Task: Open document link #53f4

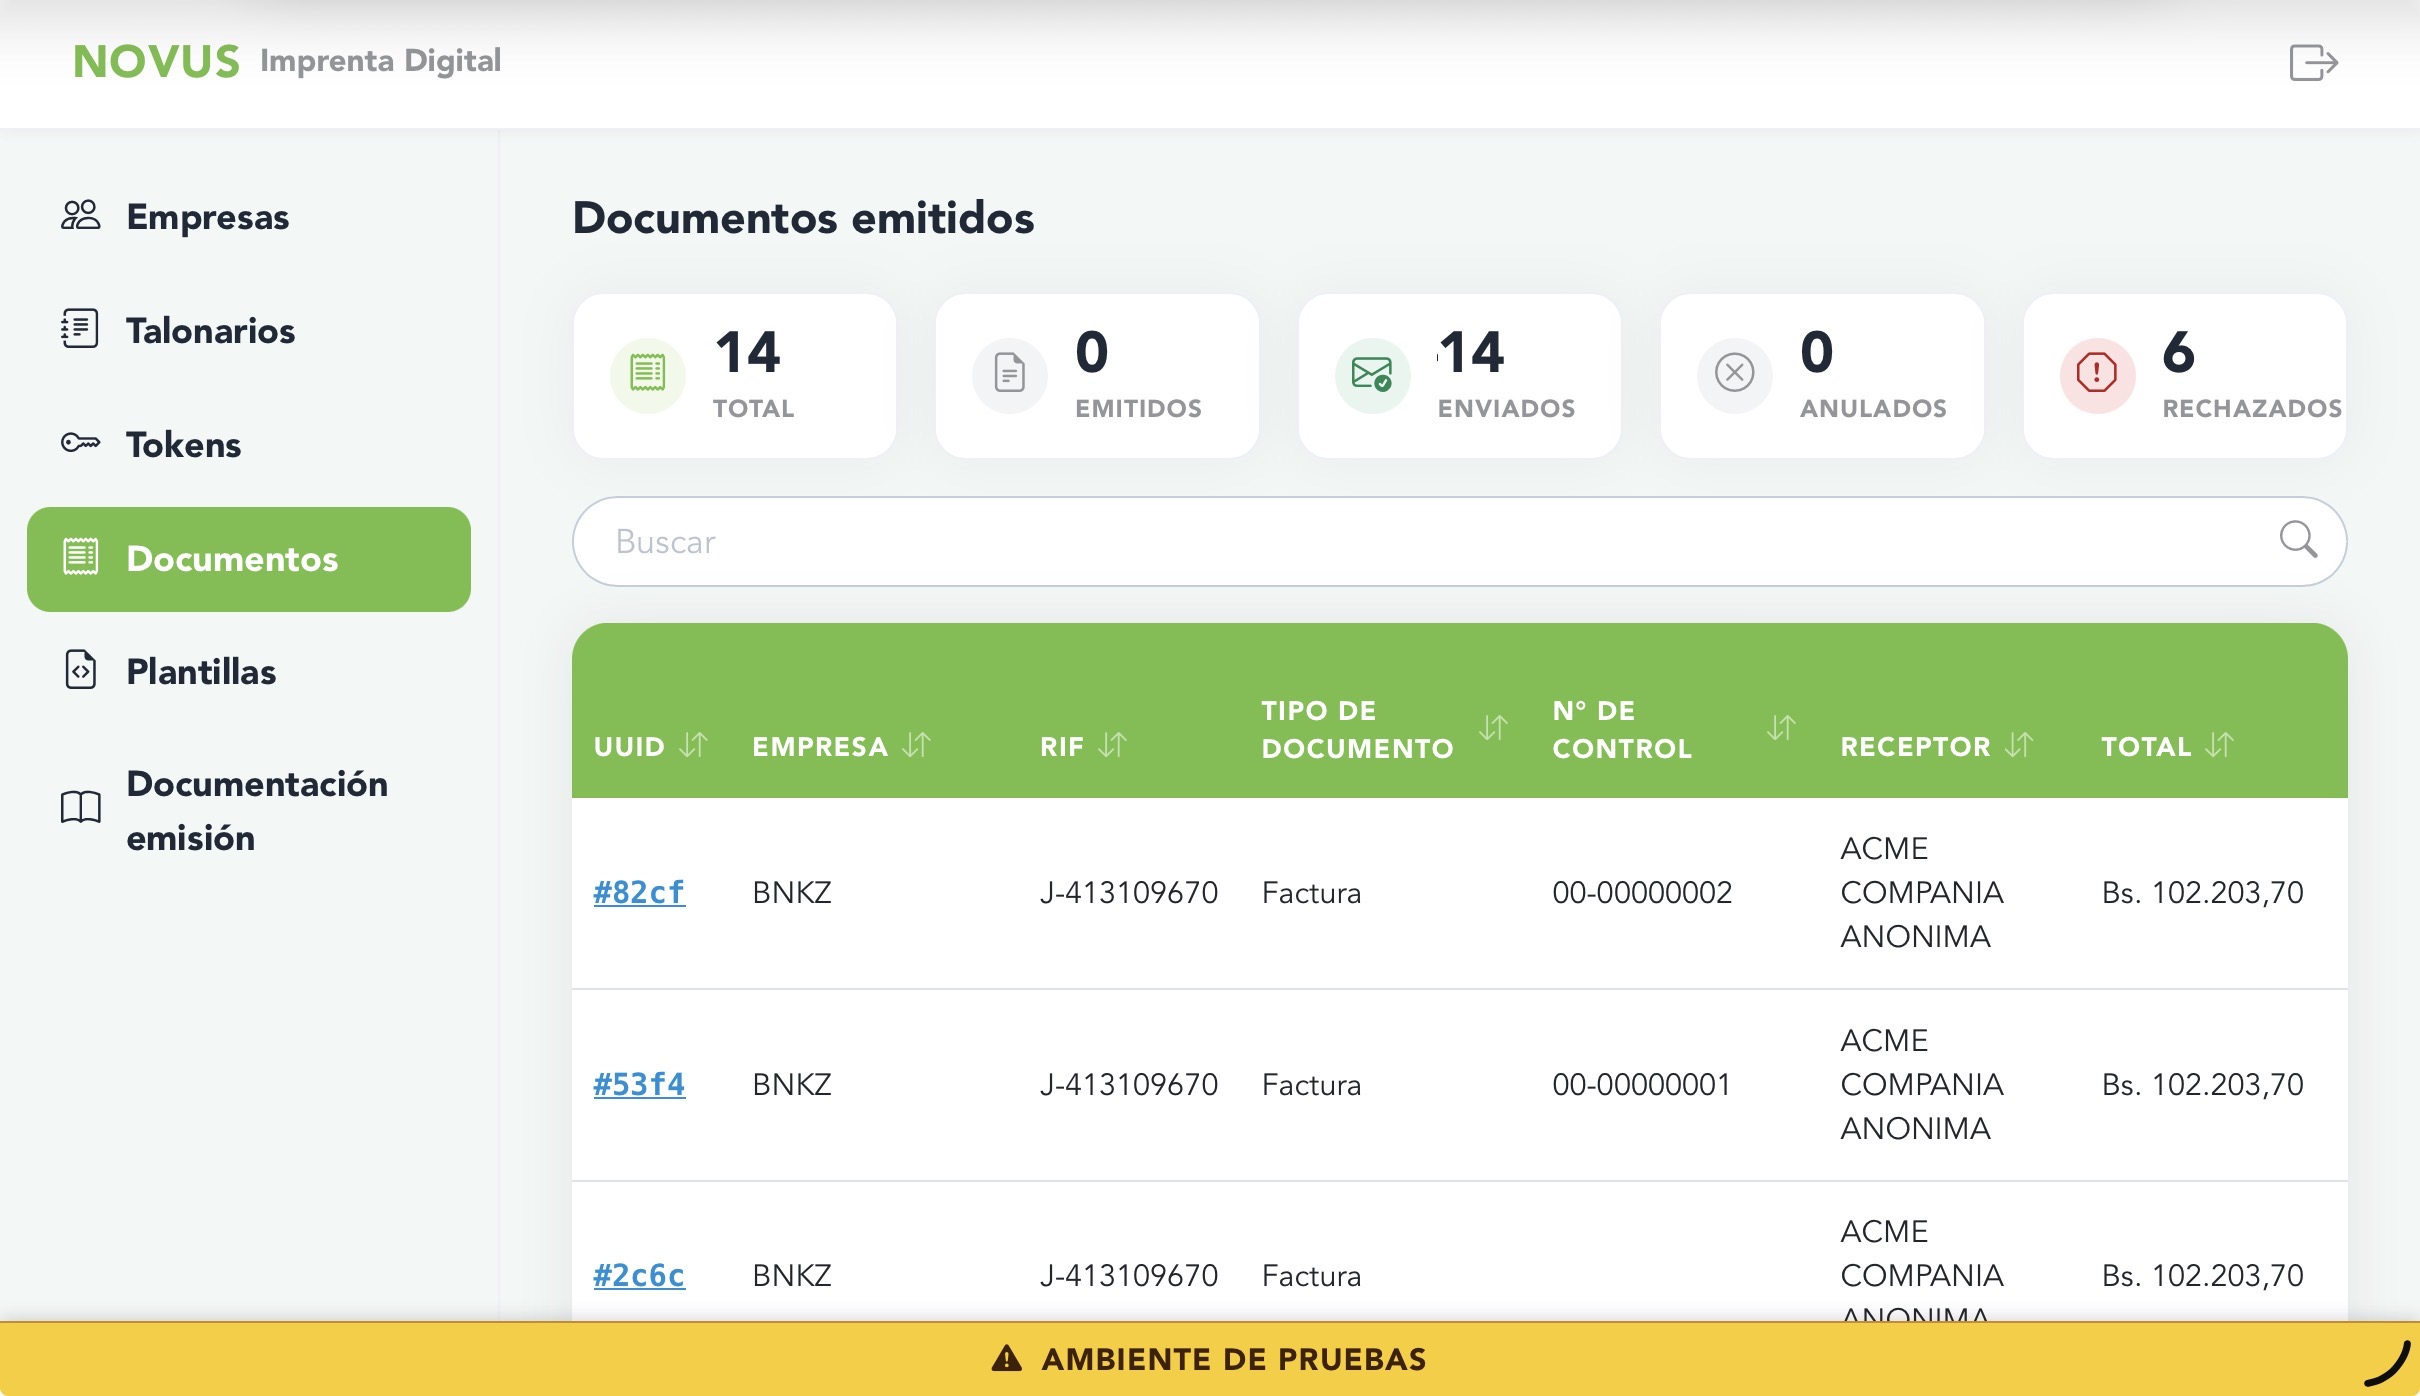Action: (x=639, y=1084)
